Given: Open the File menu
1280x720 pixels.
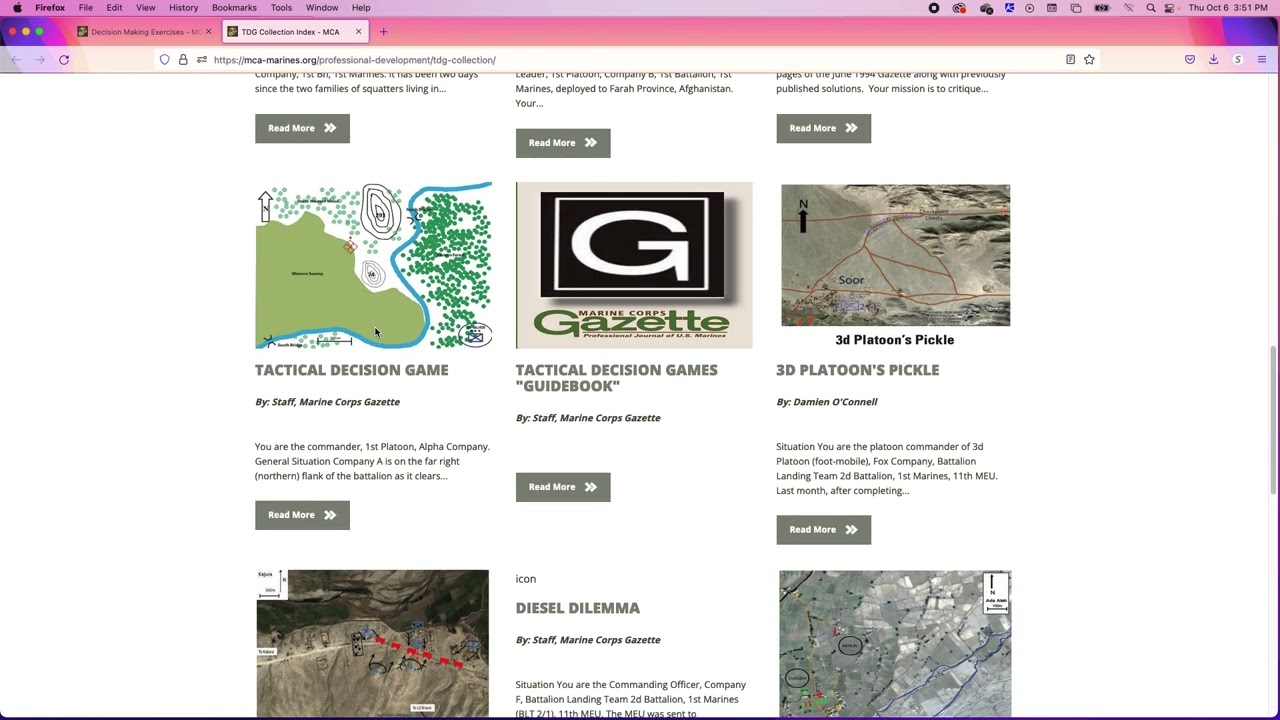Looking at the screenshot, I should click(86, 8).
